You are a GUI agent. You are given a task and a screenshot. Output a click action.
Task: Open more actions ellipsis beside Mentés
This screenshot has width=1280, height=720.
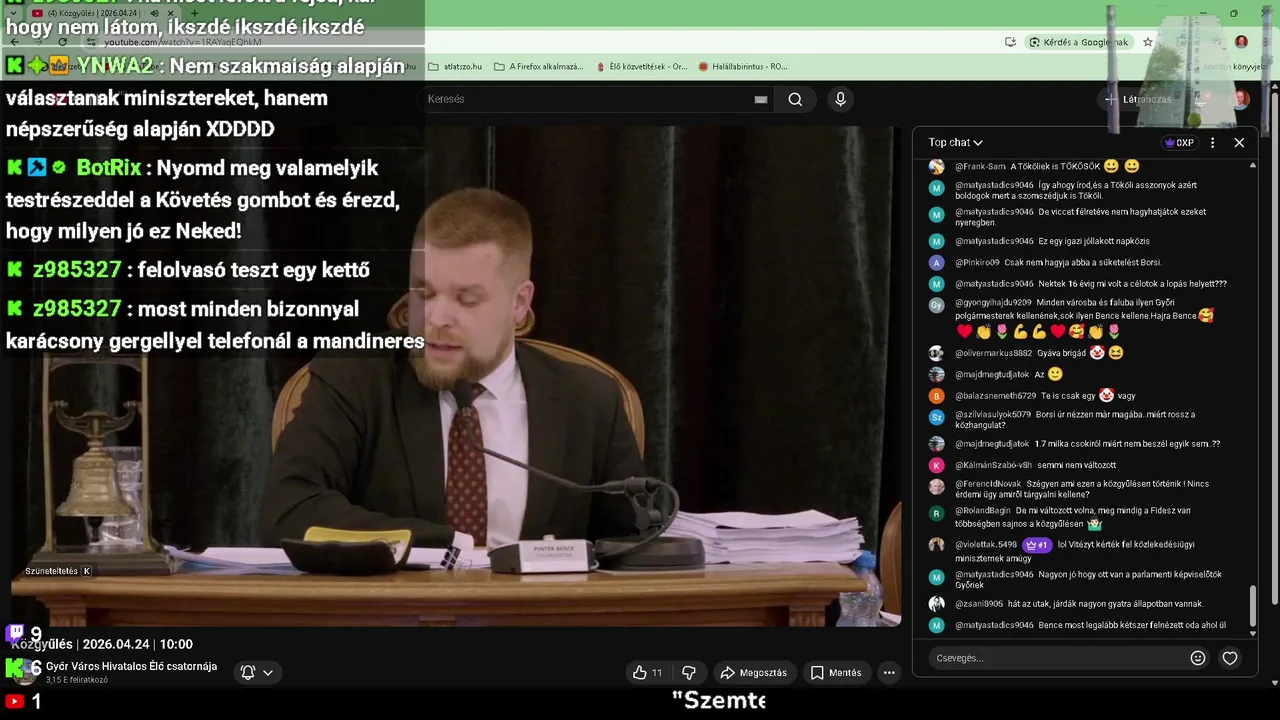889,673
